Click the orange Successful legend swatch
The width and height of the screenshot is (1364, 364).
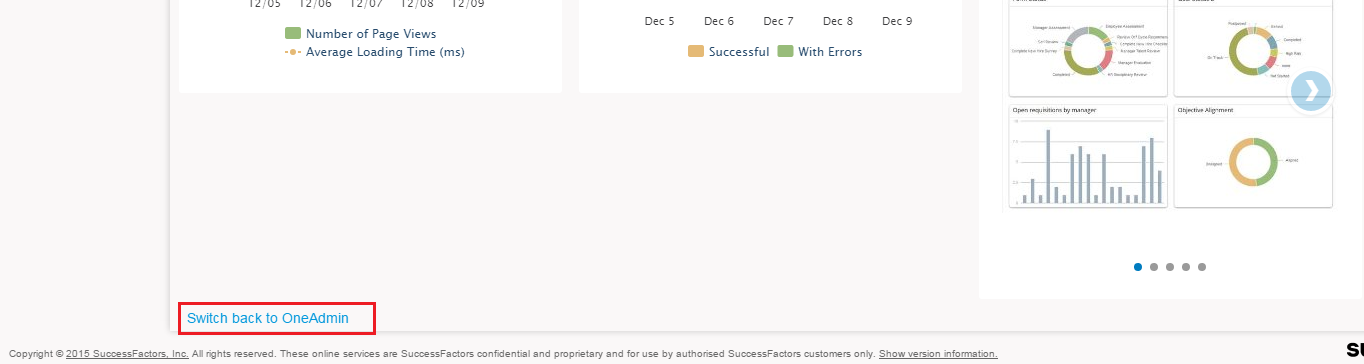pos(696,52)
